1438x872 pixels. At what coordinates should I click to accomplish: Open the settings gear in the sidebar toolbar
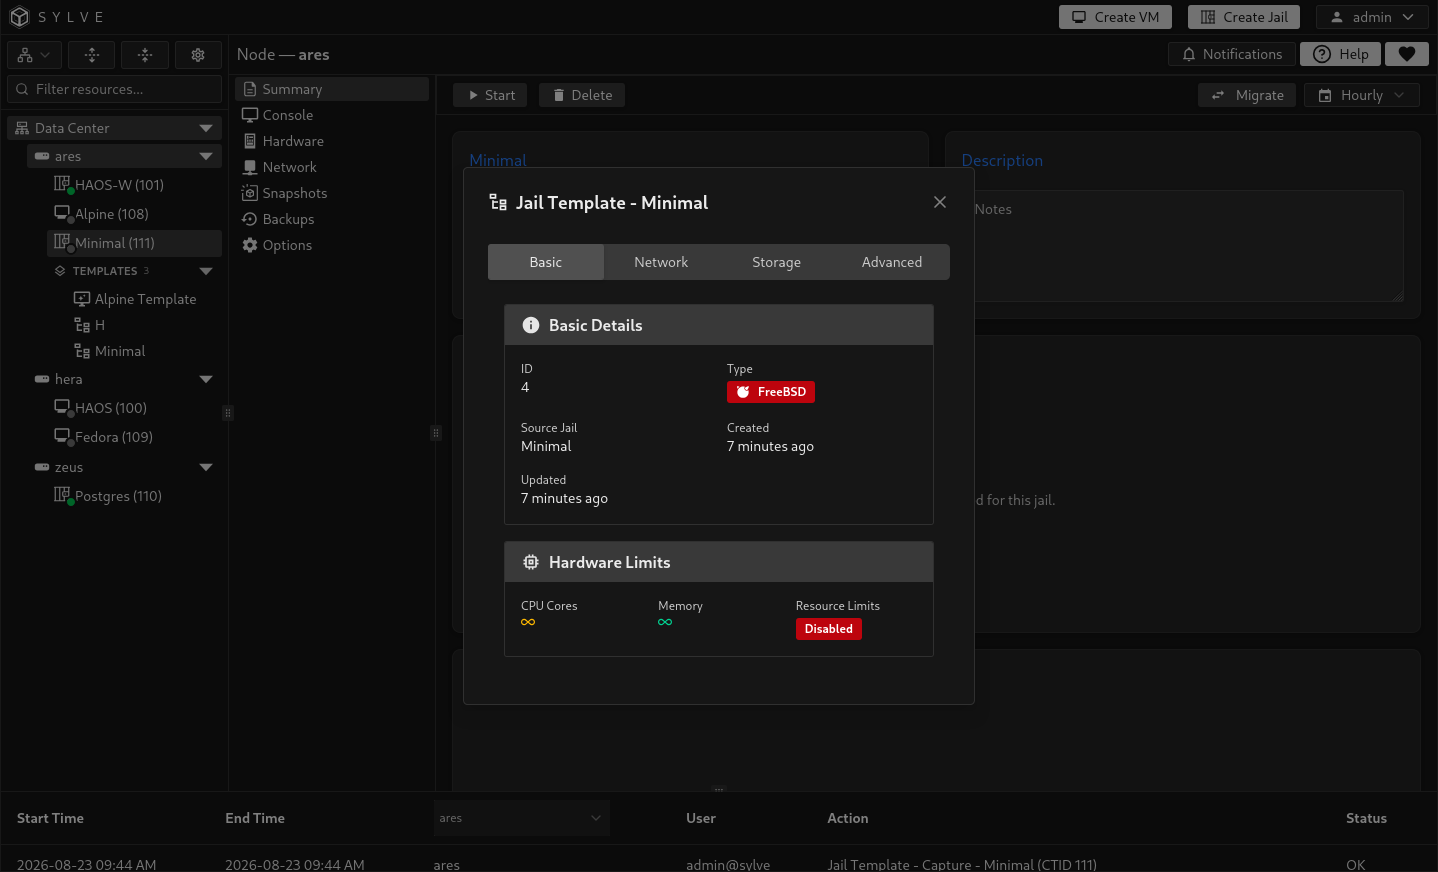(198, 55)
